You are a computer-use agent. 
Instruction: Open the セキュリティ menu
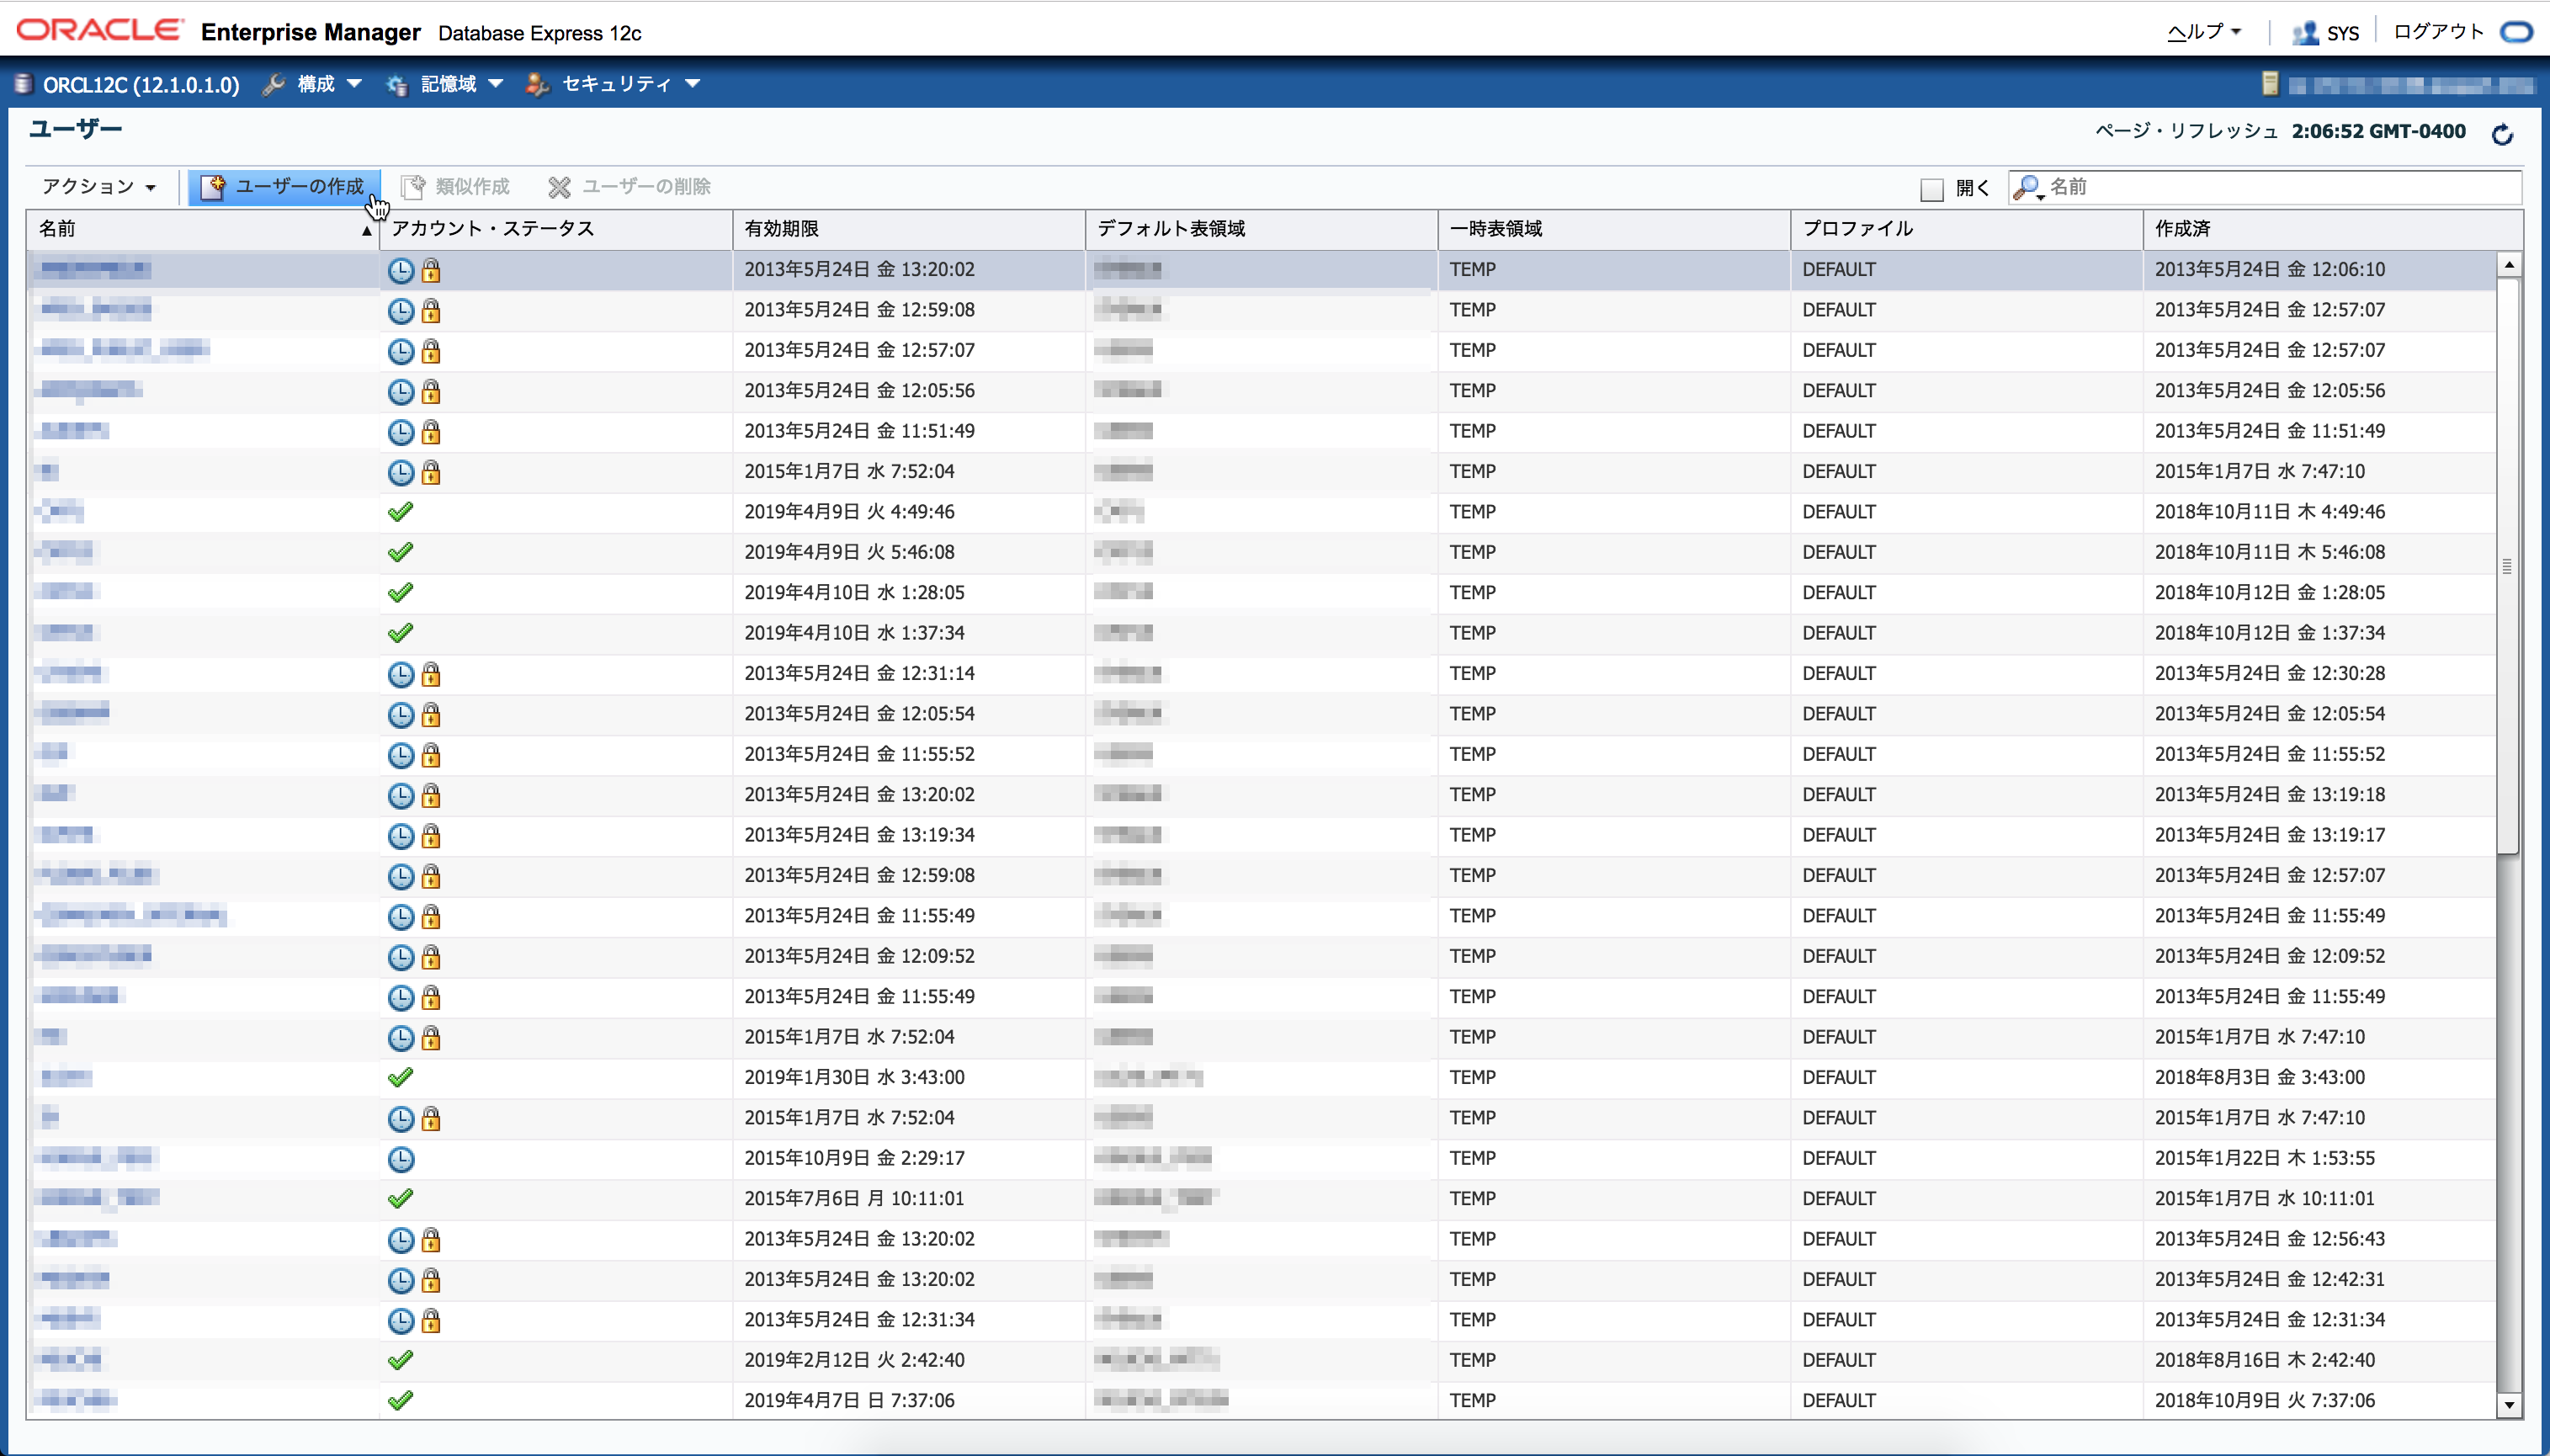pos(615,84)
